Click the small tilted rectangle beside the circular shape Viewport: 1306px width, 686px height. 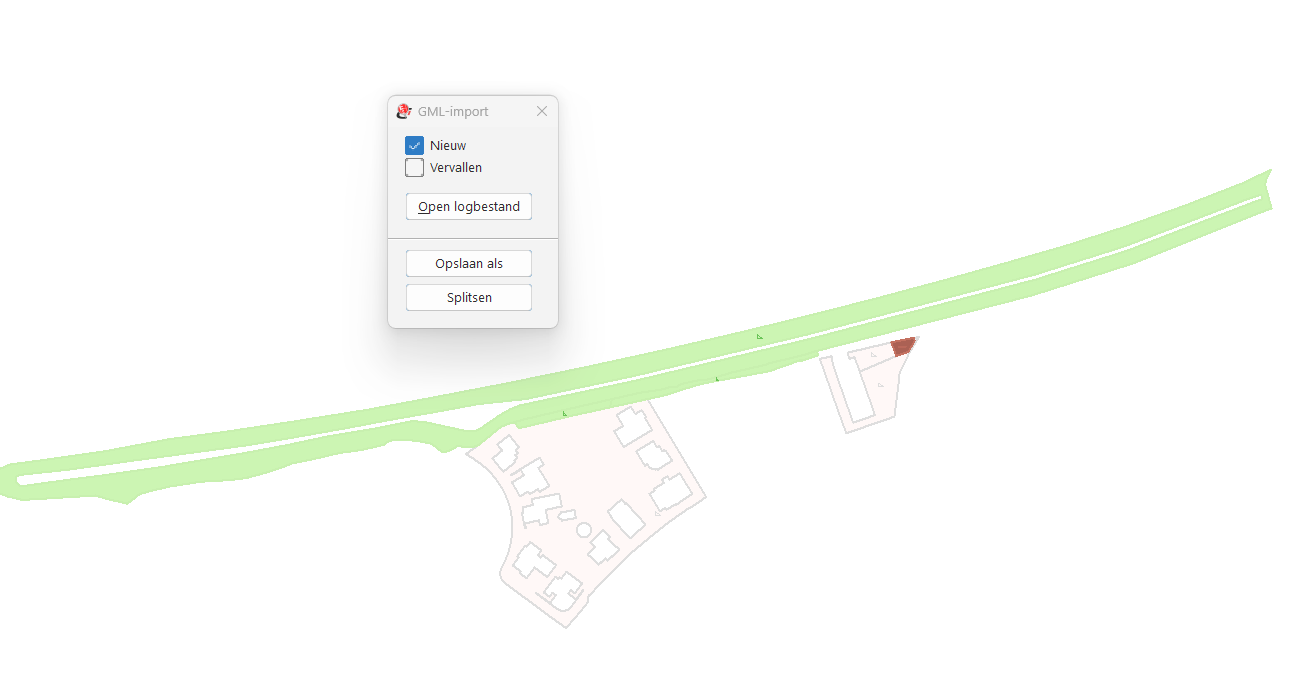tap(567, 515)
